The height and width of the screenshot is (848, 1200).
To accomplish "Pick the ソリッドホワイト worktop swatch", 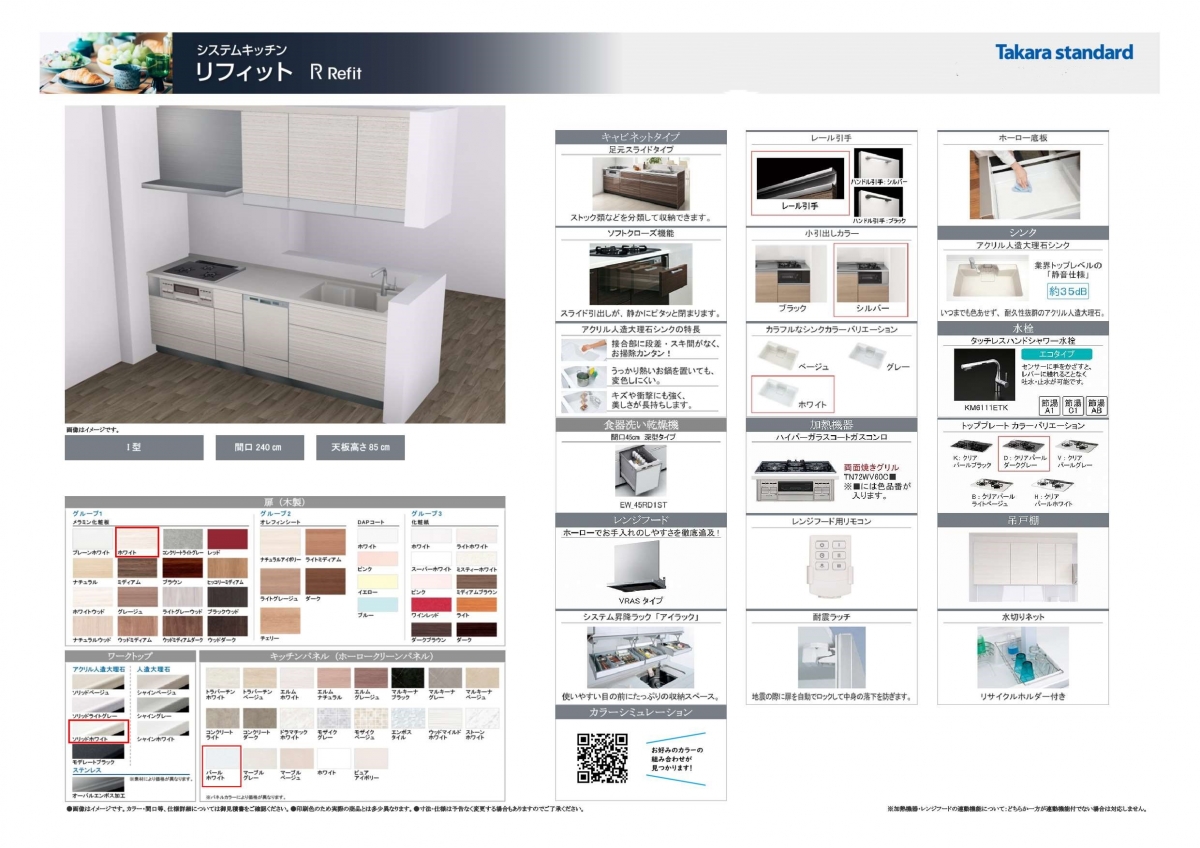I will (98, 731).
